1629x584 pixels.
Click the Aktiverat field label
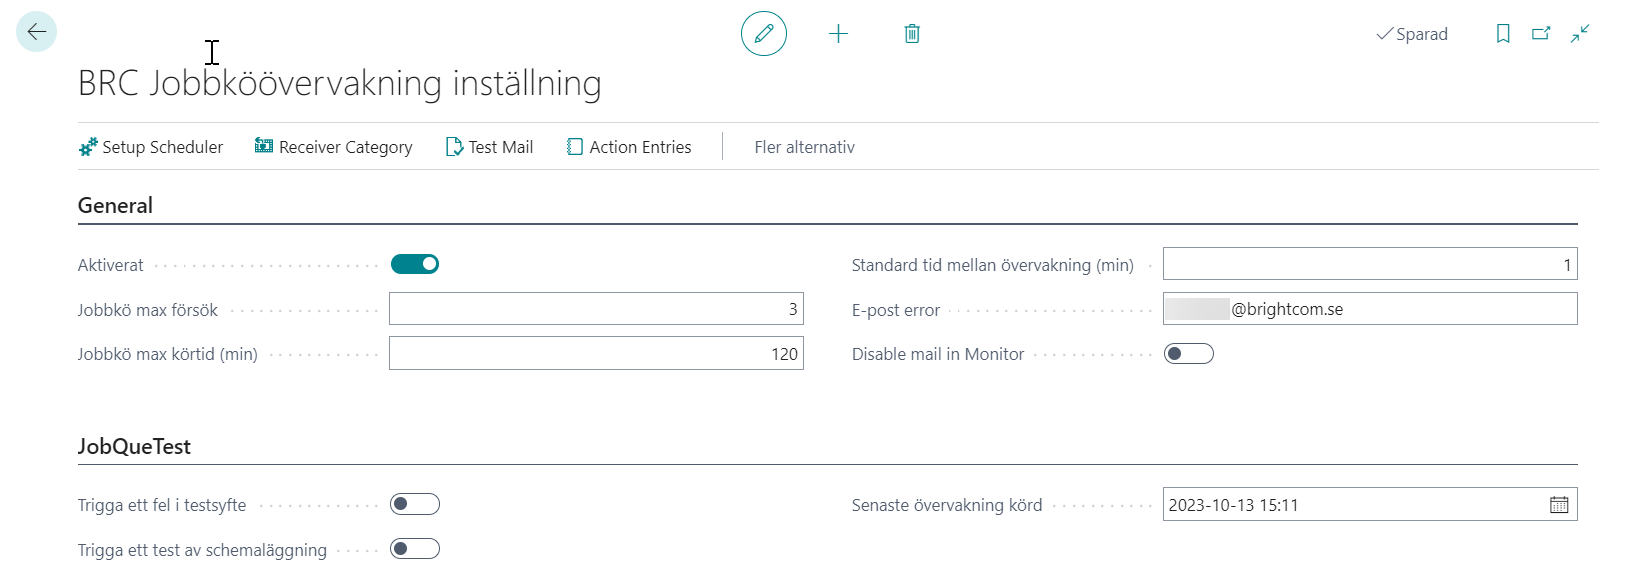coord(111,265)
